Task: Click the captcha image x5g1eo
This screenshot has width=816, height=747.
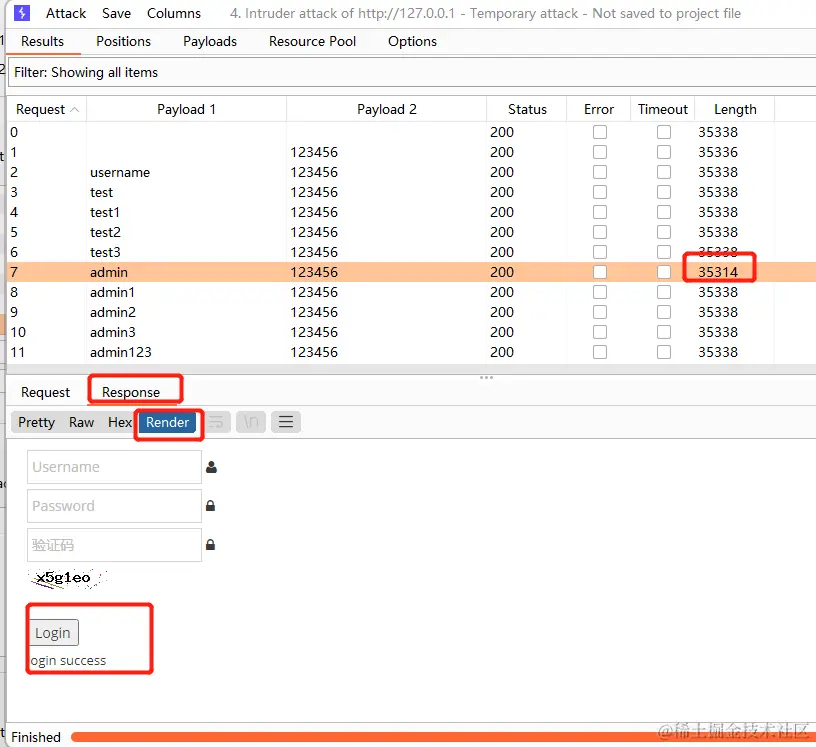Action: point(68,578)
